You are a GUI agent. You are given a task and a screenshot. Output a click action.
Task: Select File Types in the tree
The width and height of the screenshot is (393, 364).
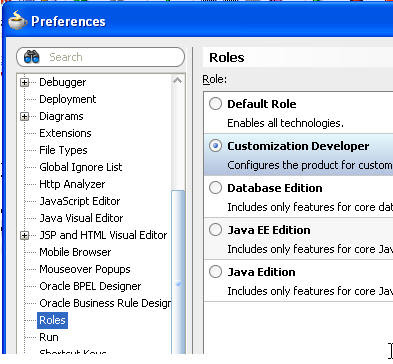pos(63,150)
